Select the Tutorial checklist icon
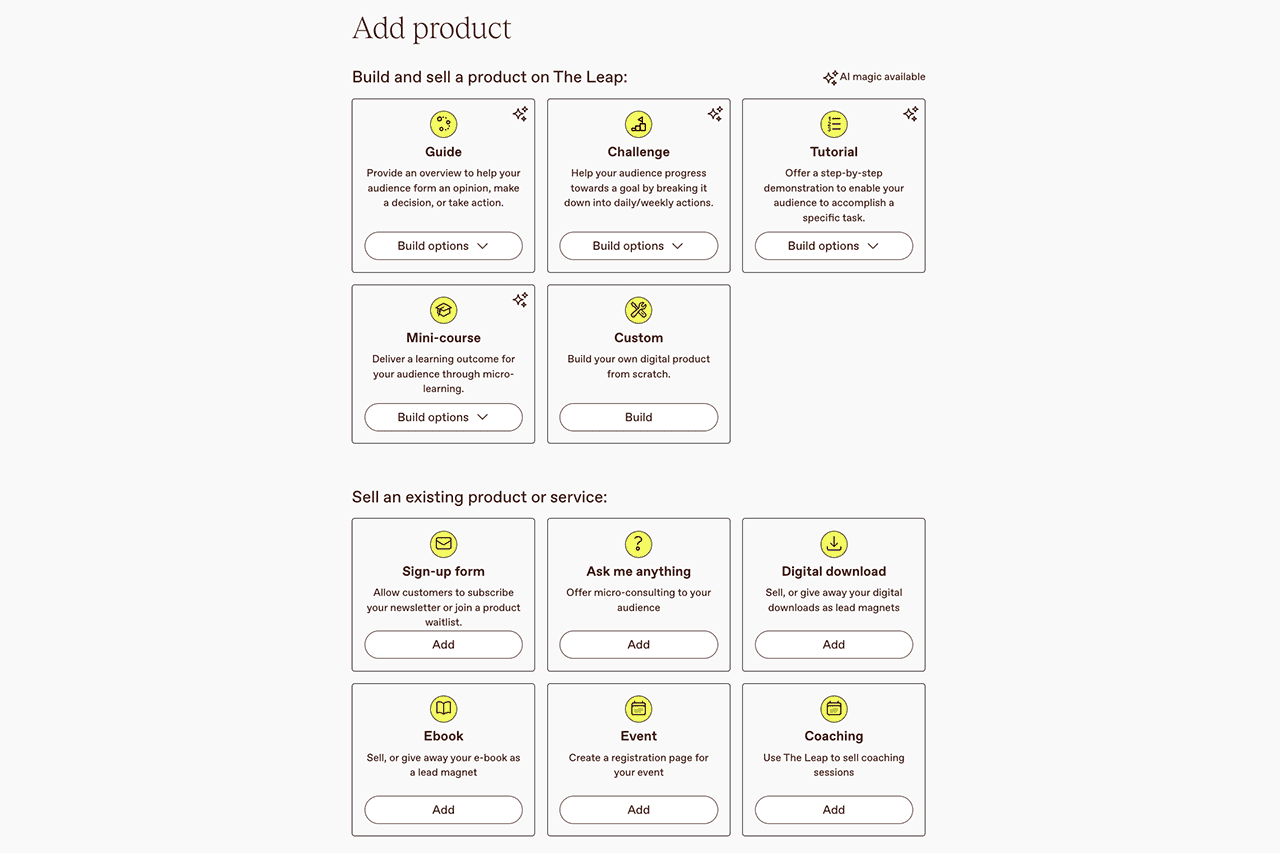1280x853 pixels. (833, 124)
